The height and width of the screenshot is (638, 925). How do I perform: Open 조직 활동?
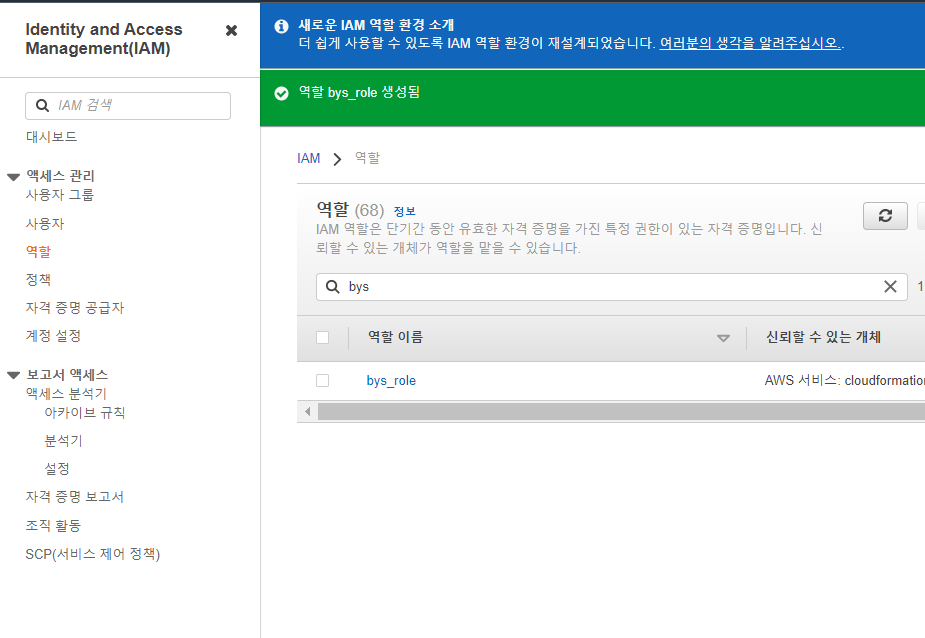click(x=53, y=525)
